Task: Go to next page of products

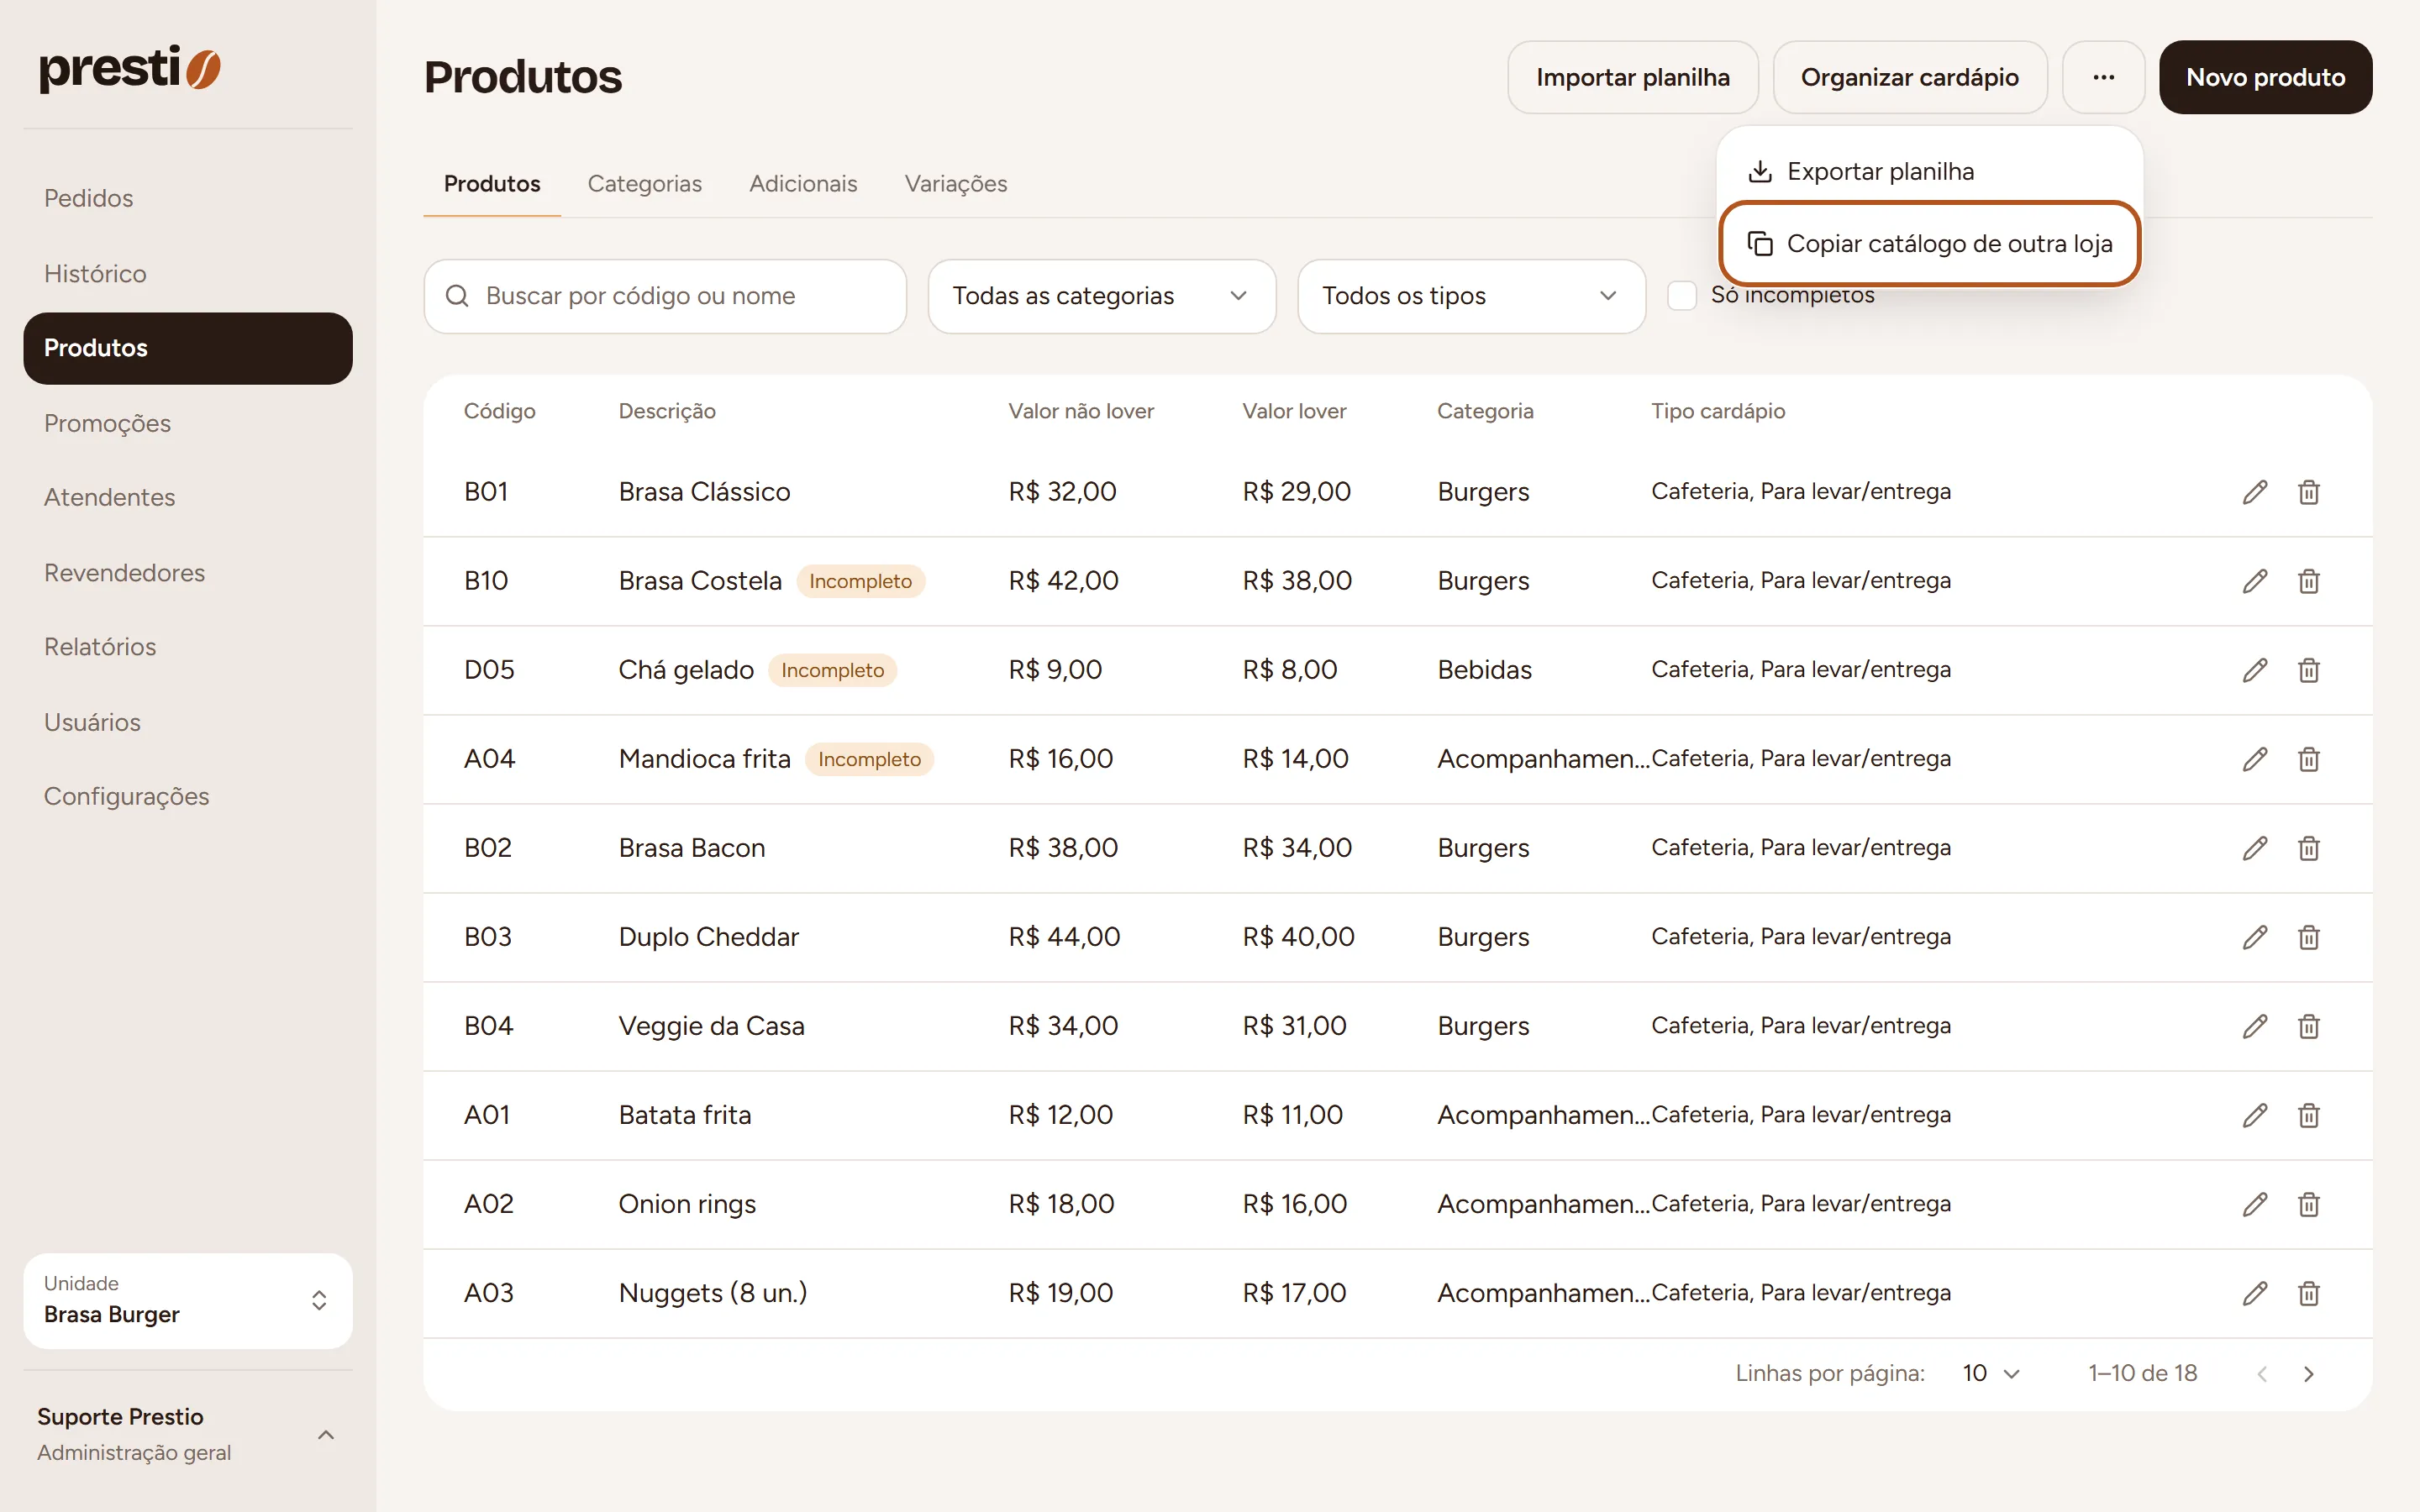Action: click(2308, 1374)
